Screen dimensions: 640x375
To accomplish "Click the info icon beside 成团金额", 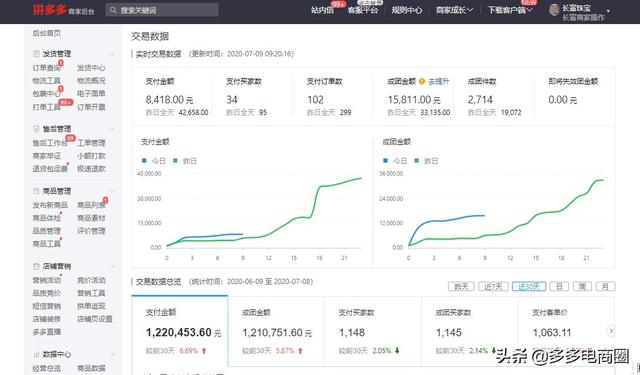I will 422,81.
